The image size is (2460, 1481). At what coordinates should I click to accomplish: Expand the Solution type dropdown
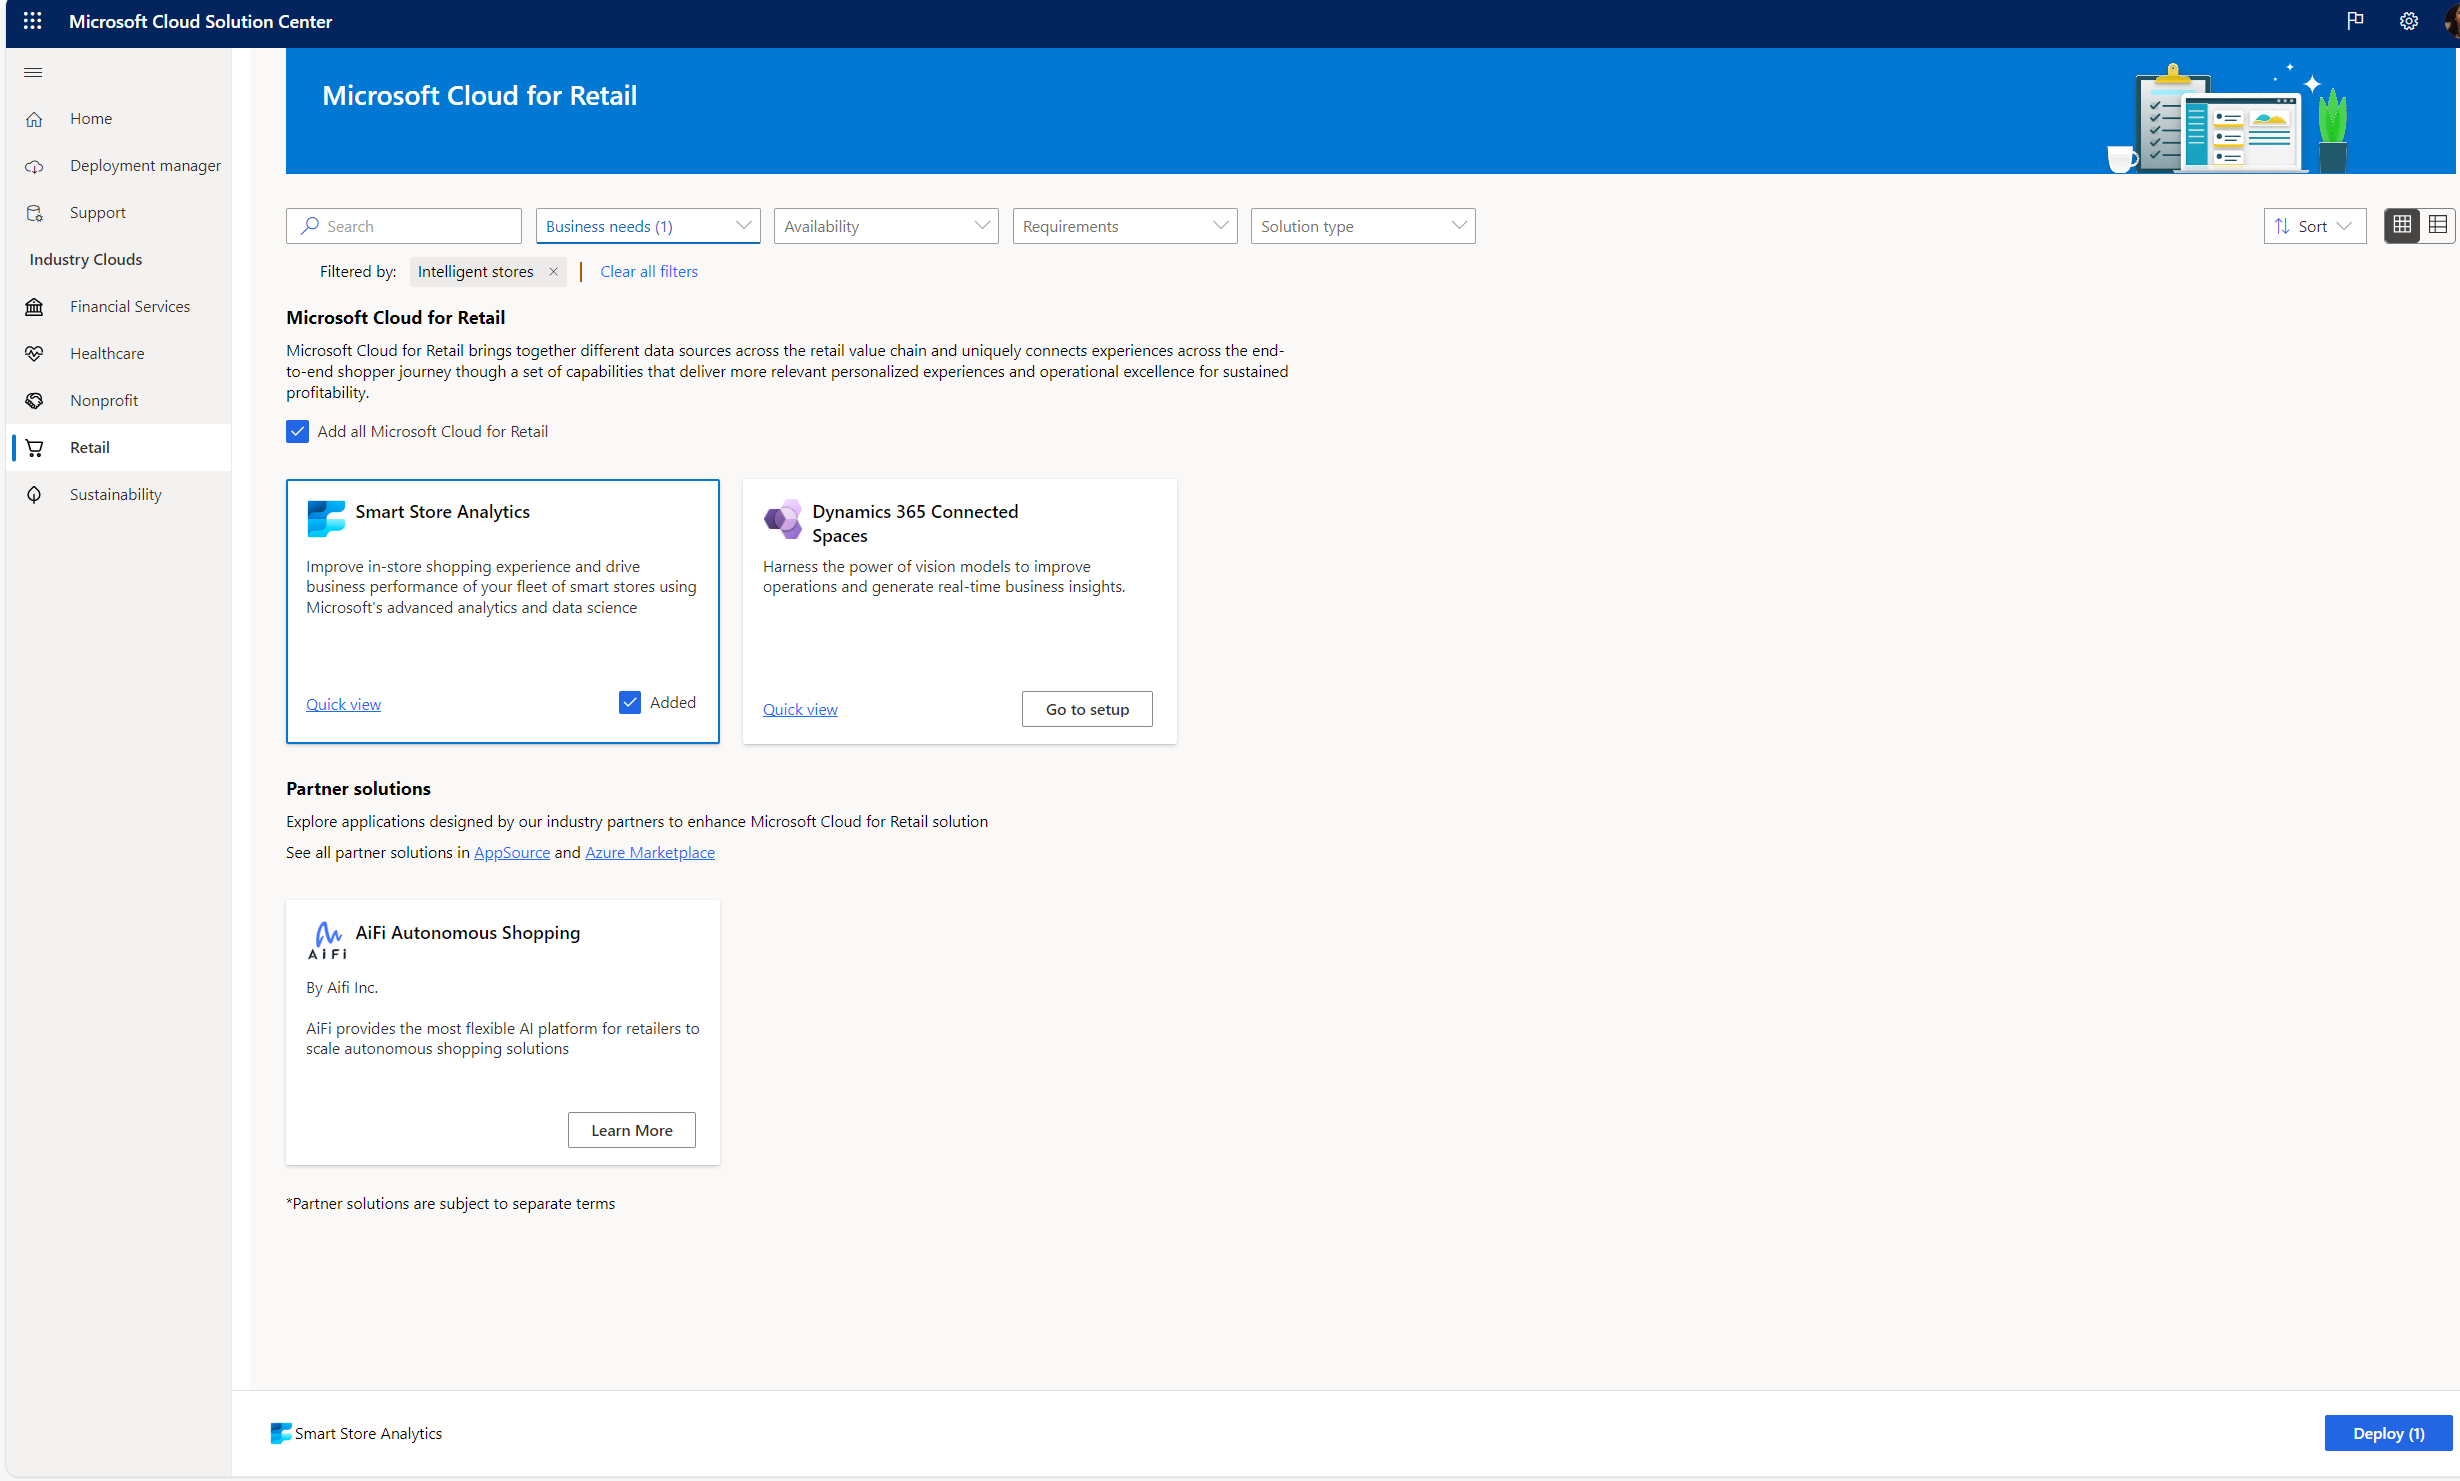pyautogui.click(x=1363, y=226)
